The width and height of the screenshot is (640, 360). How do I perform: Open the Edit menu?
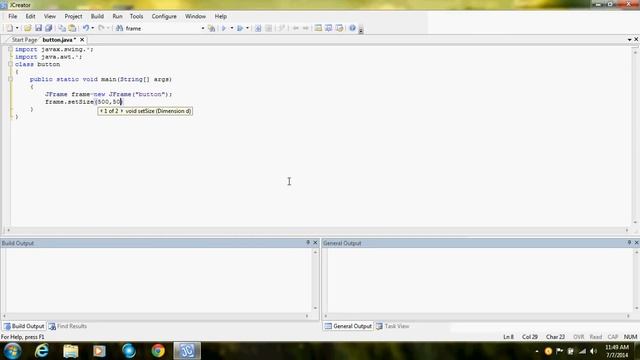[x=30, y=16]
